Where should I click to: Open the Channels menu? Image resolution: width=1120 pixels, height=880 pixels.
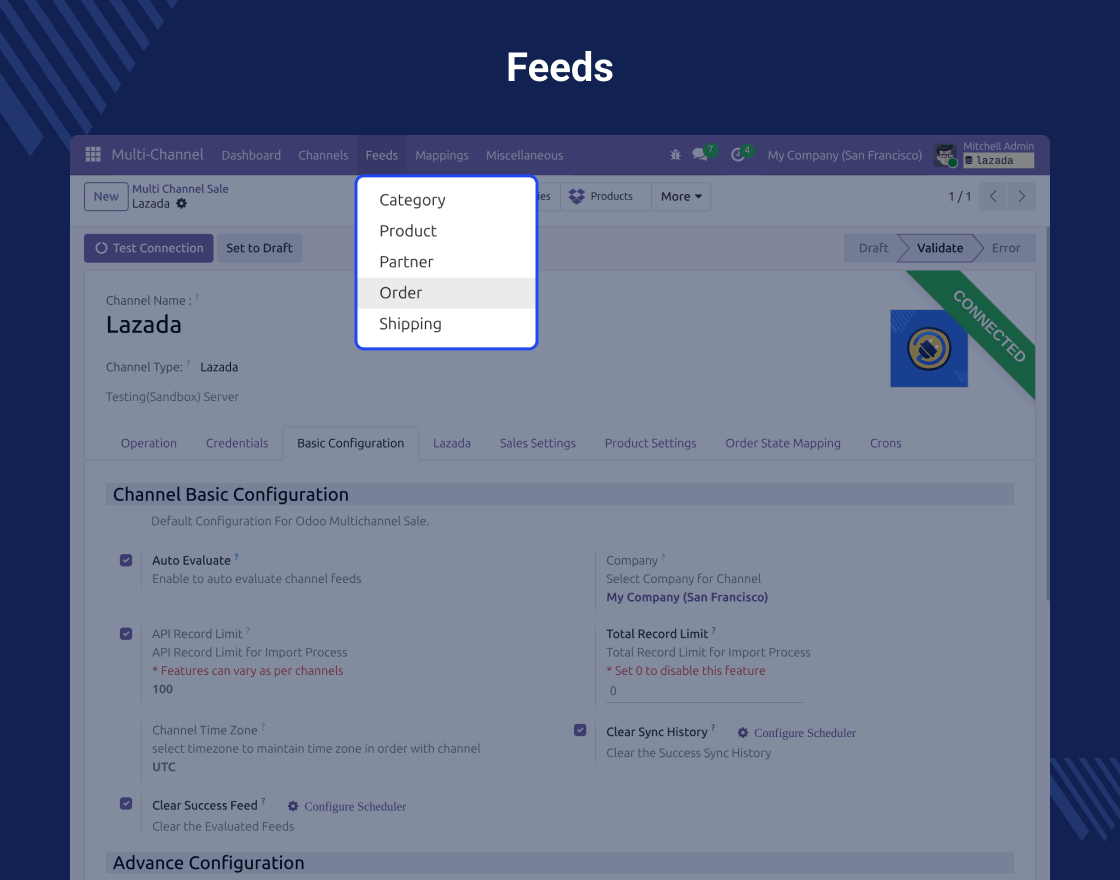click(323, 155)
